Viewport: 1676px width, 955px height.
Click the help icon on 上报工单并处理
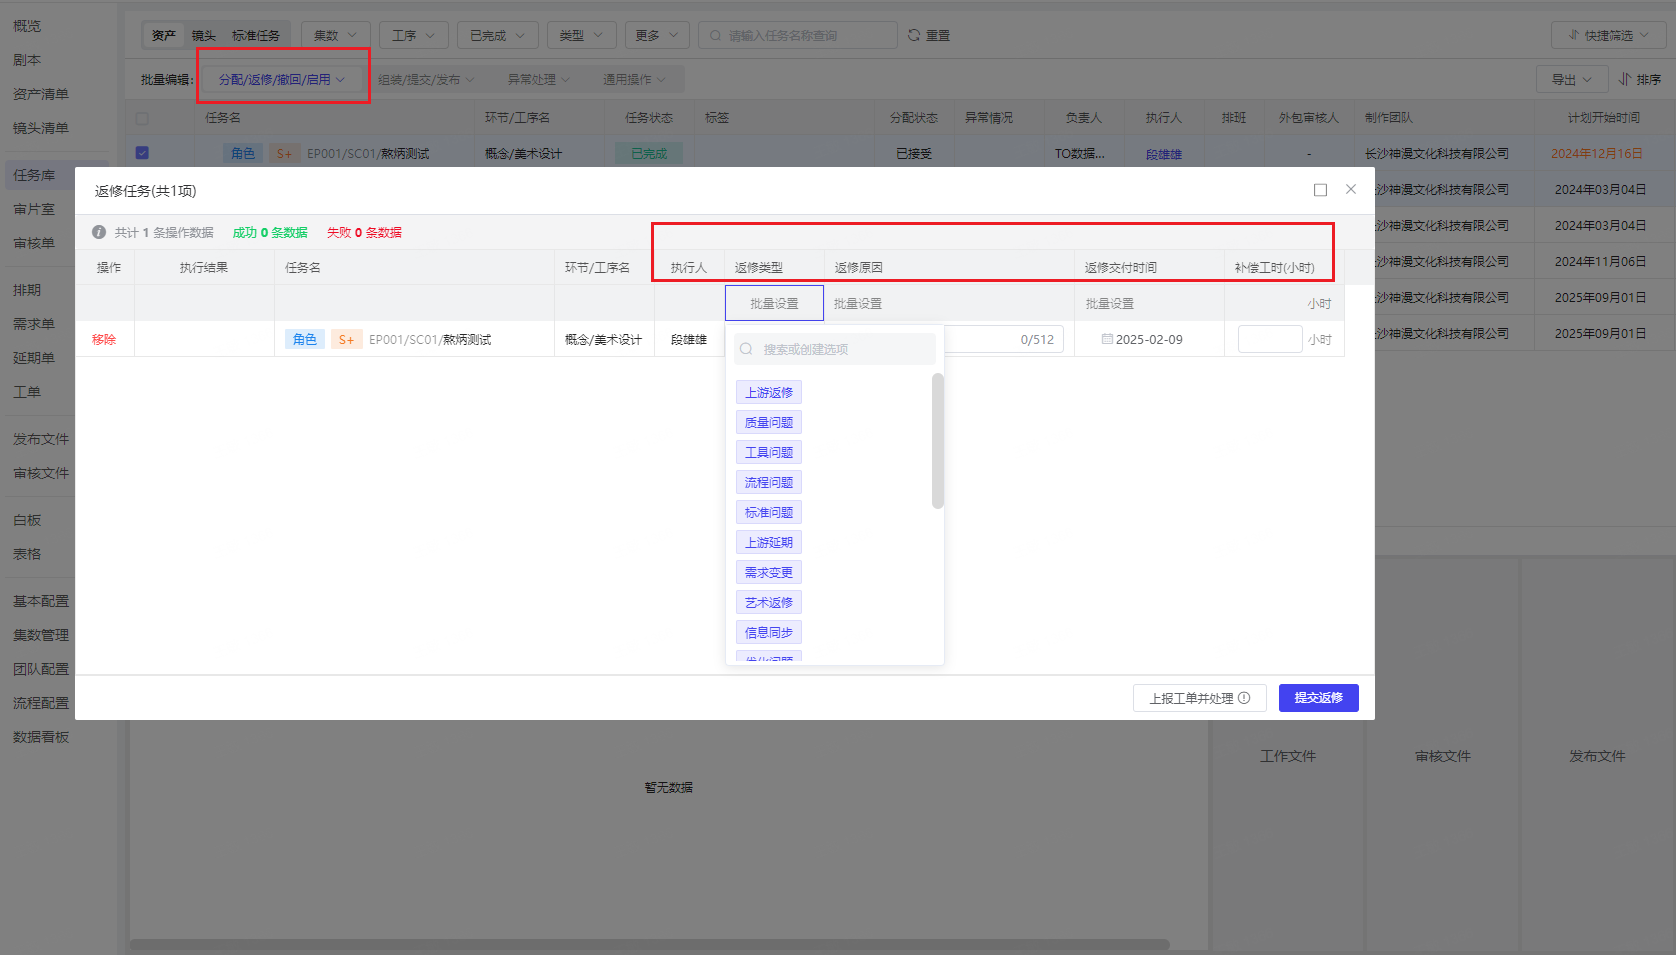[x=1244, y=698]
